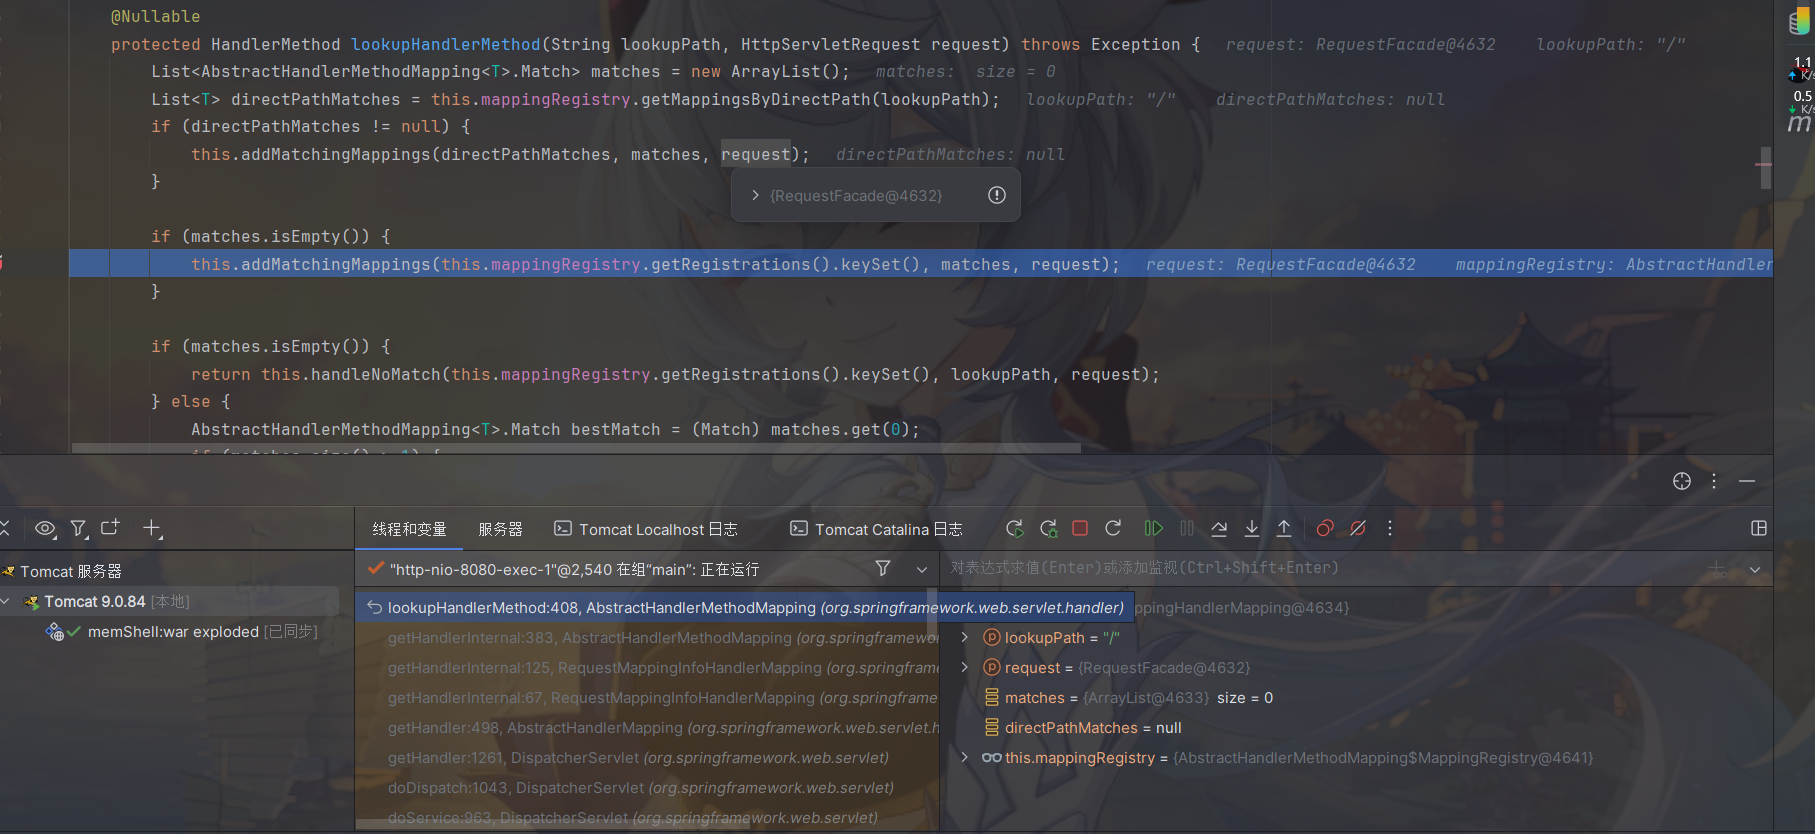The width and height of the screenshot is (1815, 834).
Task: Select getHandler:498 stack frame
Action: coord(647,727)
